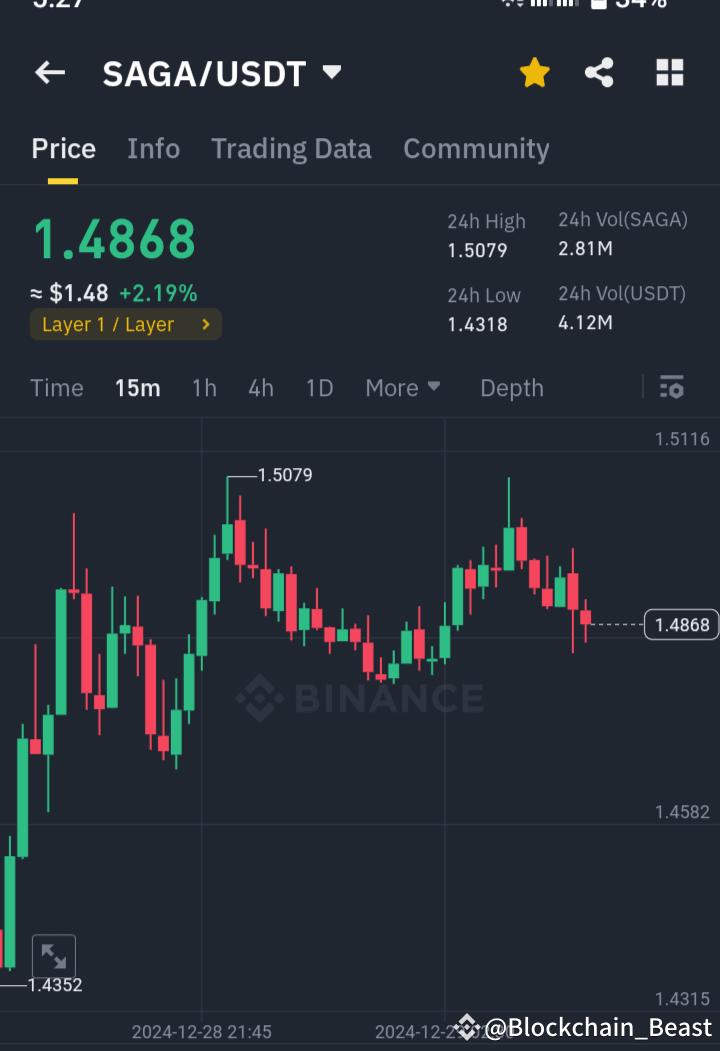Tap the green price display 1.4868
This screenshot has width=720, height=1051.
(113, 238)
